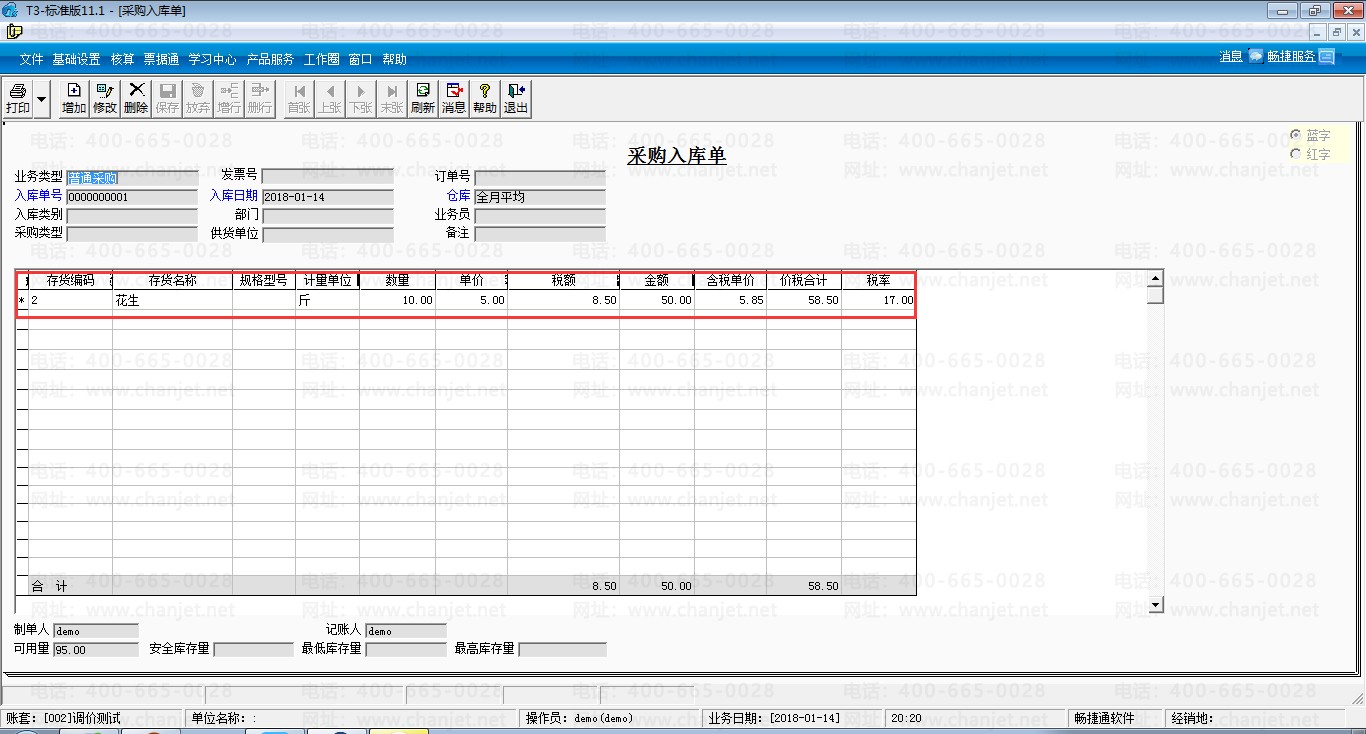Click the 保存 (Save) toolbar icon
1366x734 pixels.
point(167,98)
